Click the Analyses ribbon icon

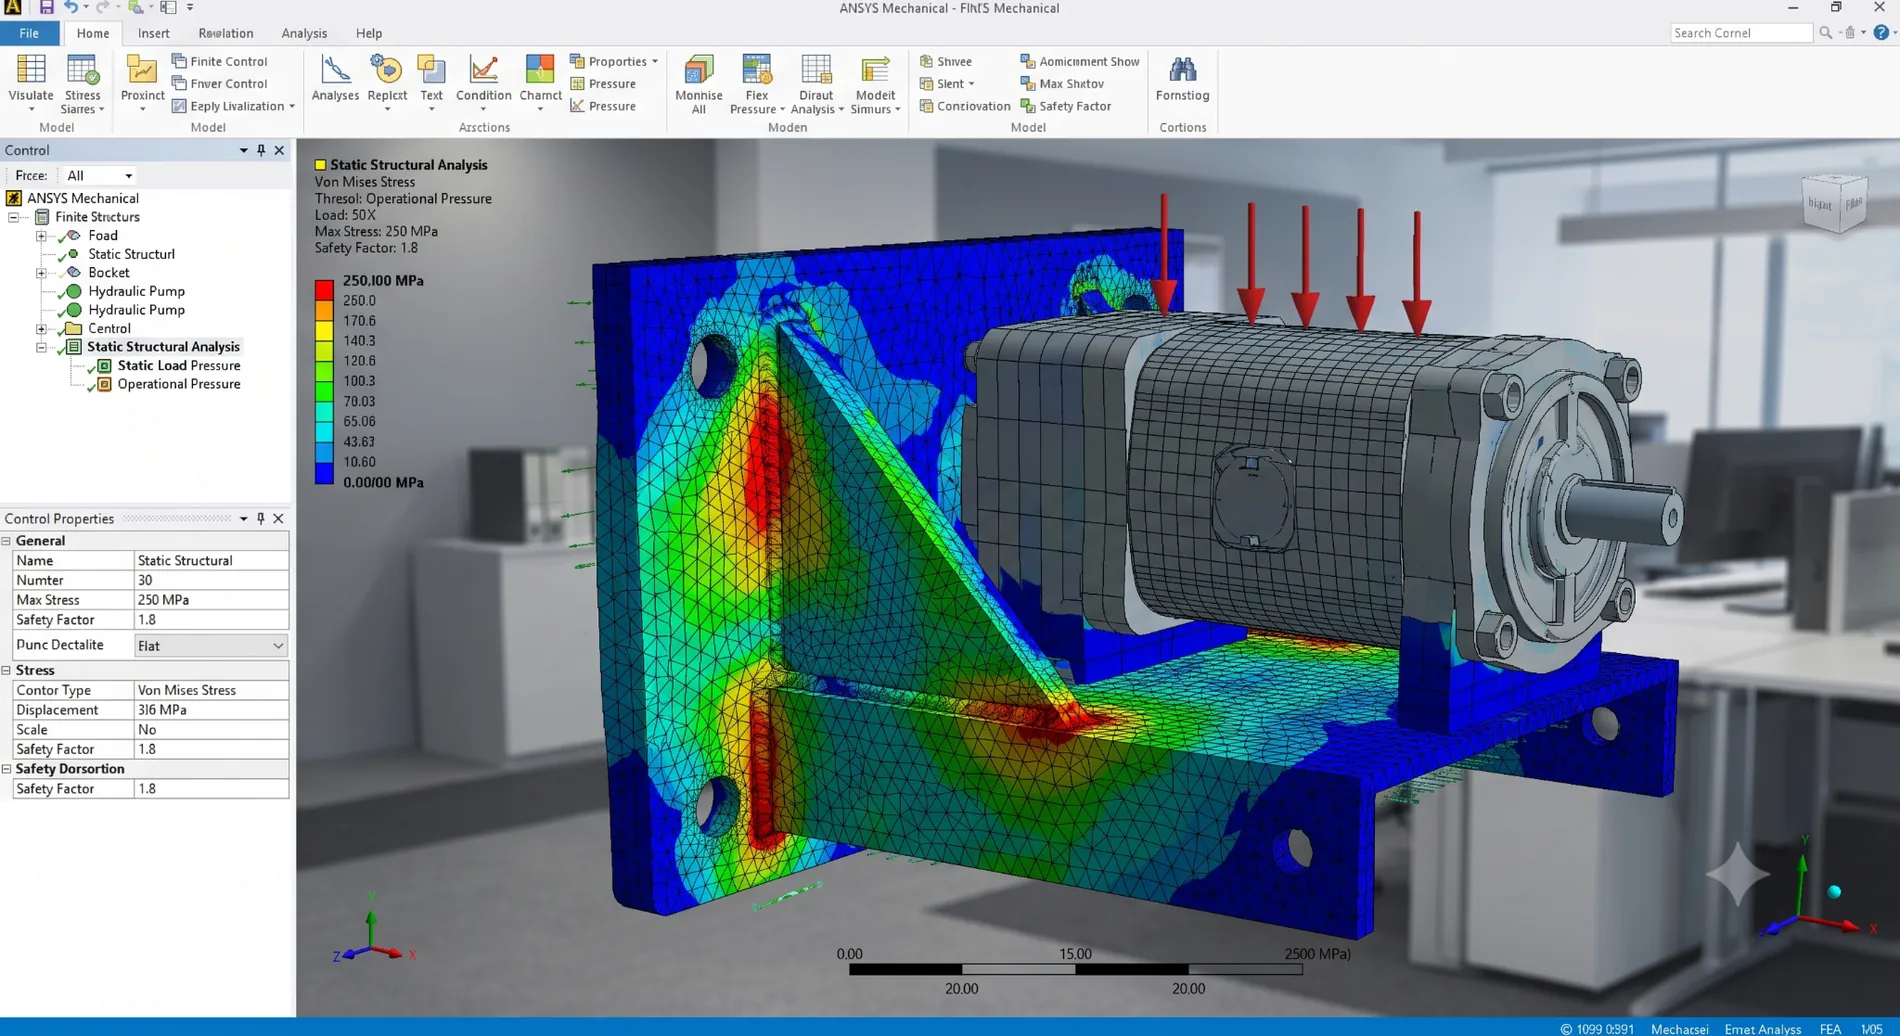(x=335, y=80)
